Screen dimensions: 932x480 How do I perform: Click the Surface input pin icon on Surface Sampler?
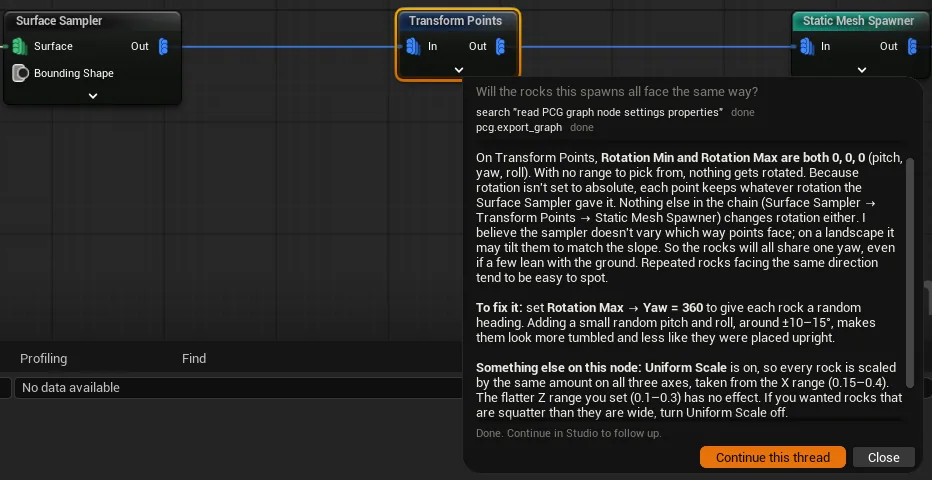click(20, 46)
